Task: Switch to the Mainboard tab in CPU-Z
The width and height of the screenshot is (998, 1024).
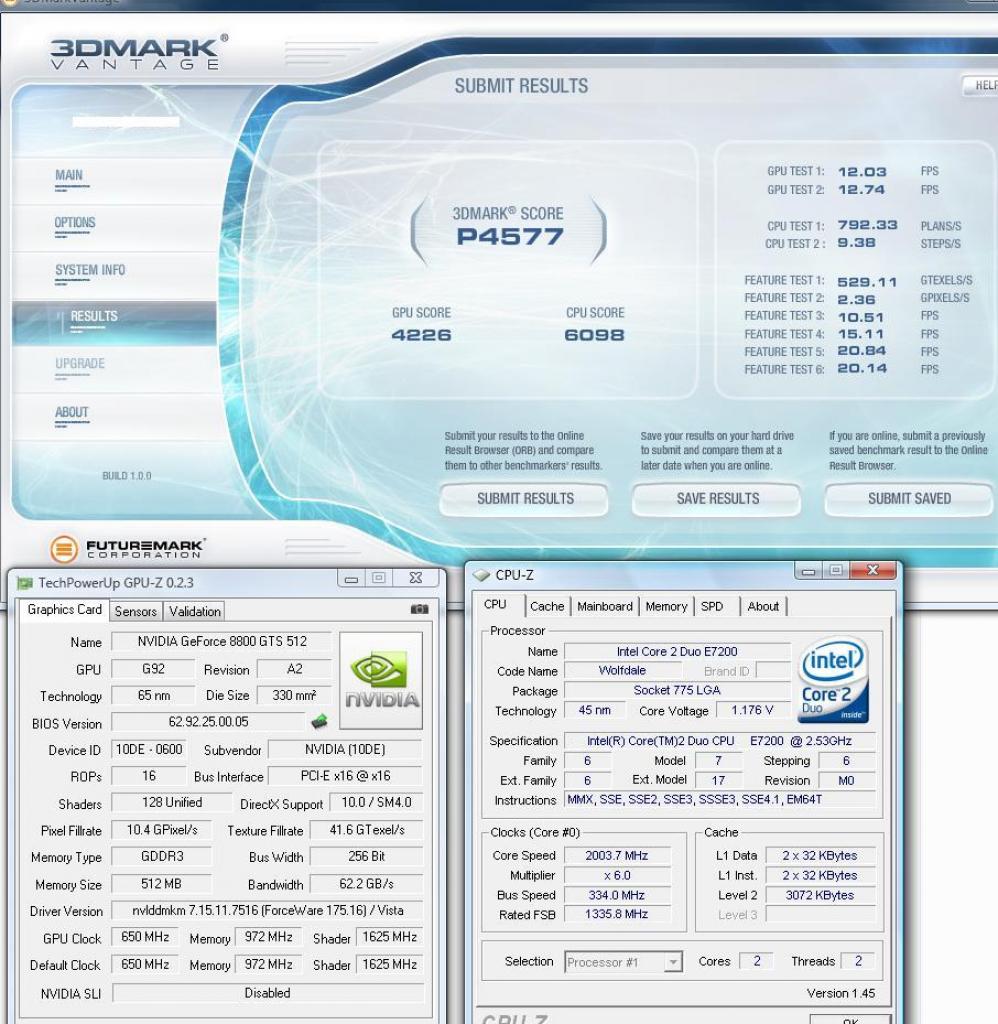Action: pos(605,607)
